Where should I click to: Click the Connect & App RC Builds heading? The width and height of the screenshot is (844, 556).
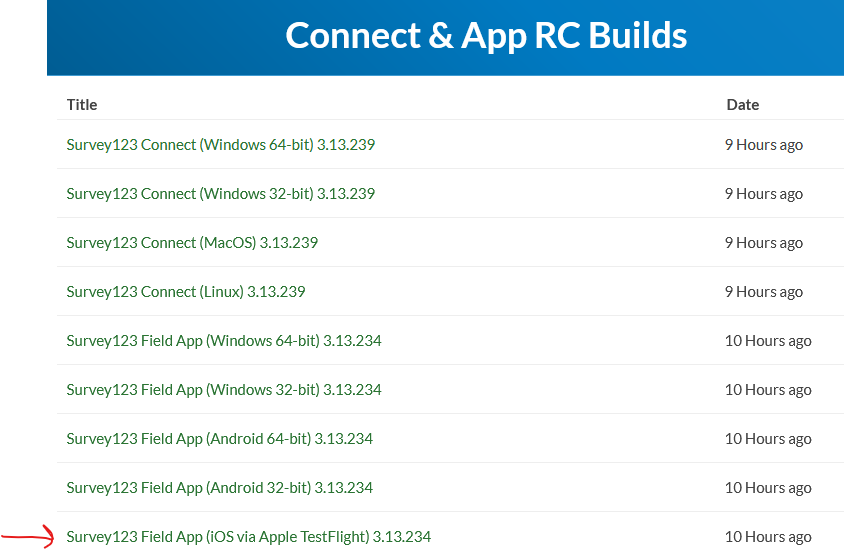coord(486,36)
